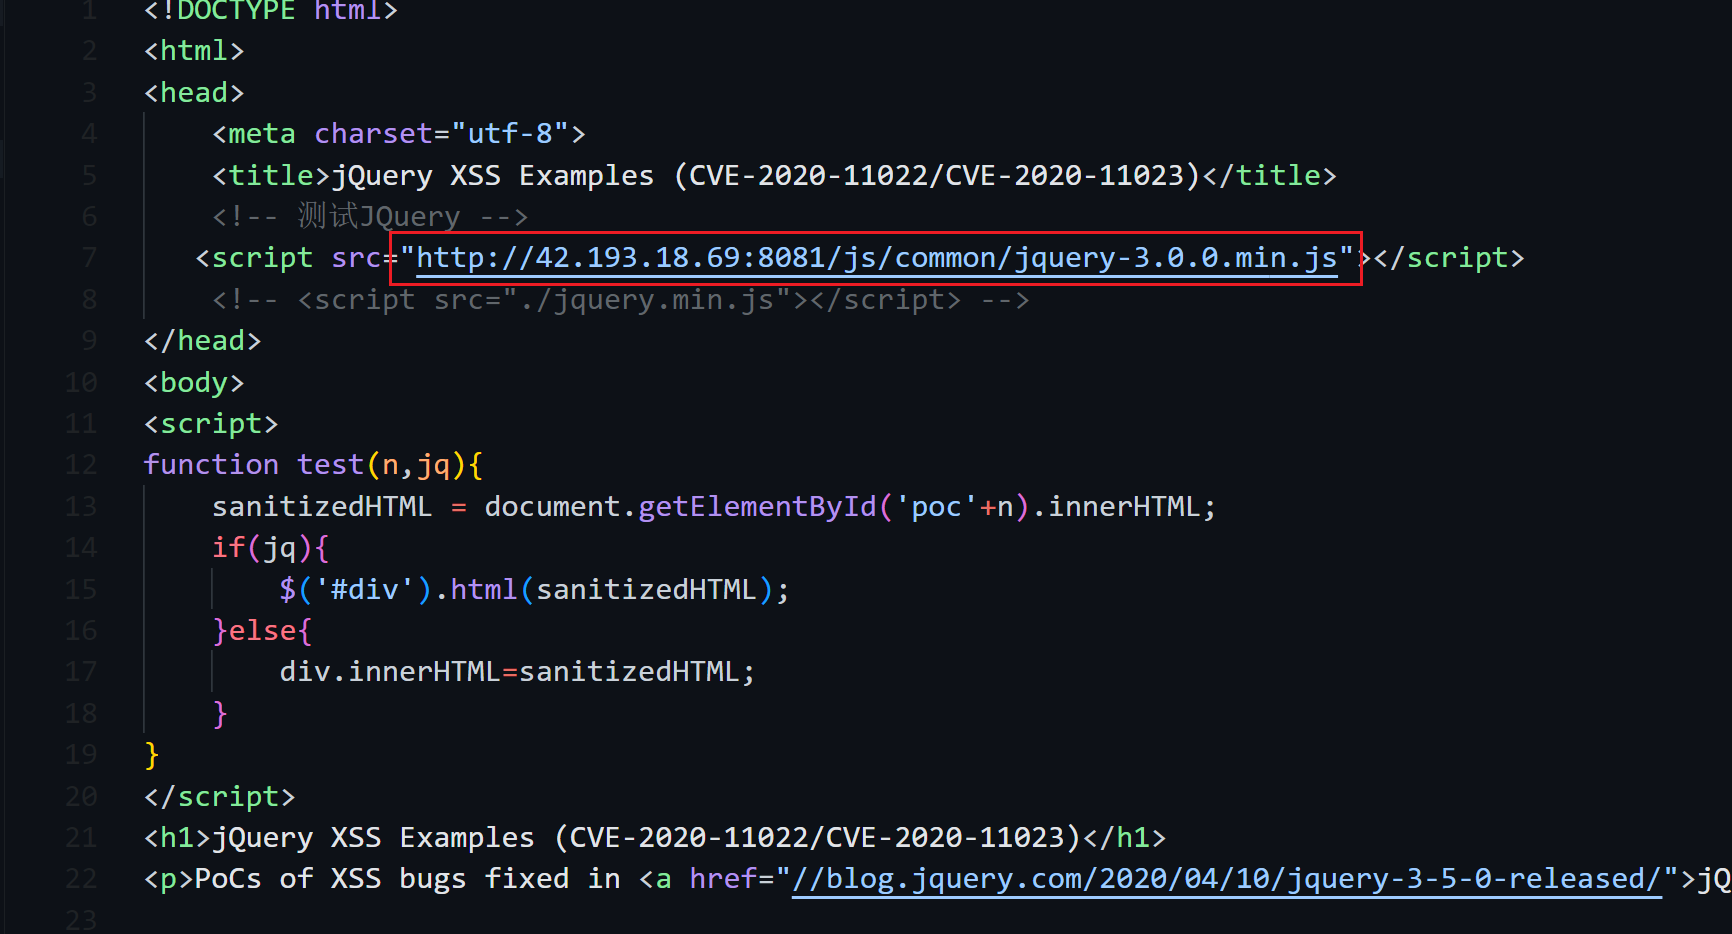The image size is (1732, 934).
Task: Click the yellow closing brace on line 19
Action: (x=152, y=755)
